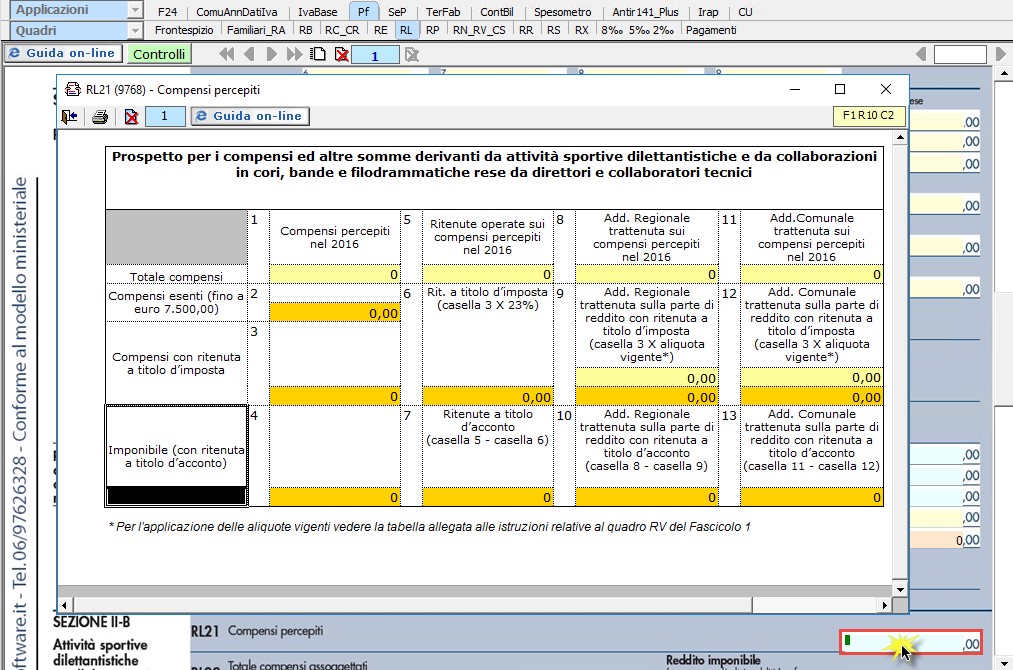Click field 7 Ritenute a titolo d'acconto value
This screenshot has height=670, width=1013.
point(488,497)
